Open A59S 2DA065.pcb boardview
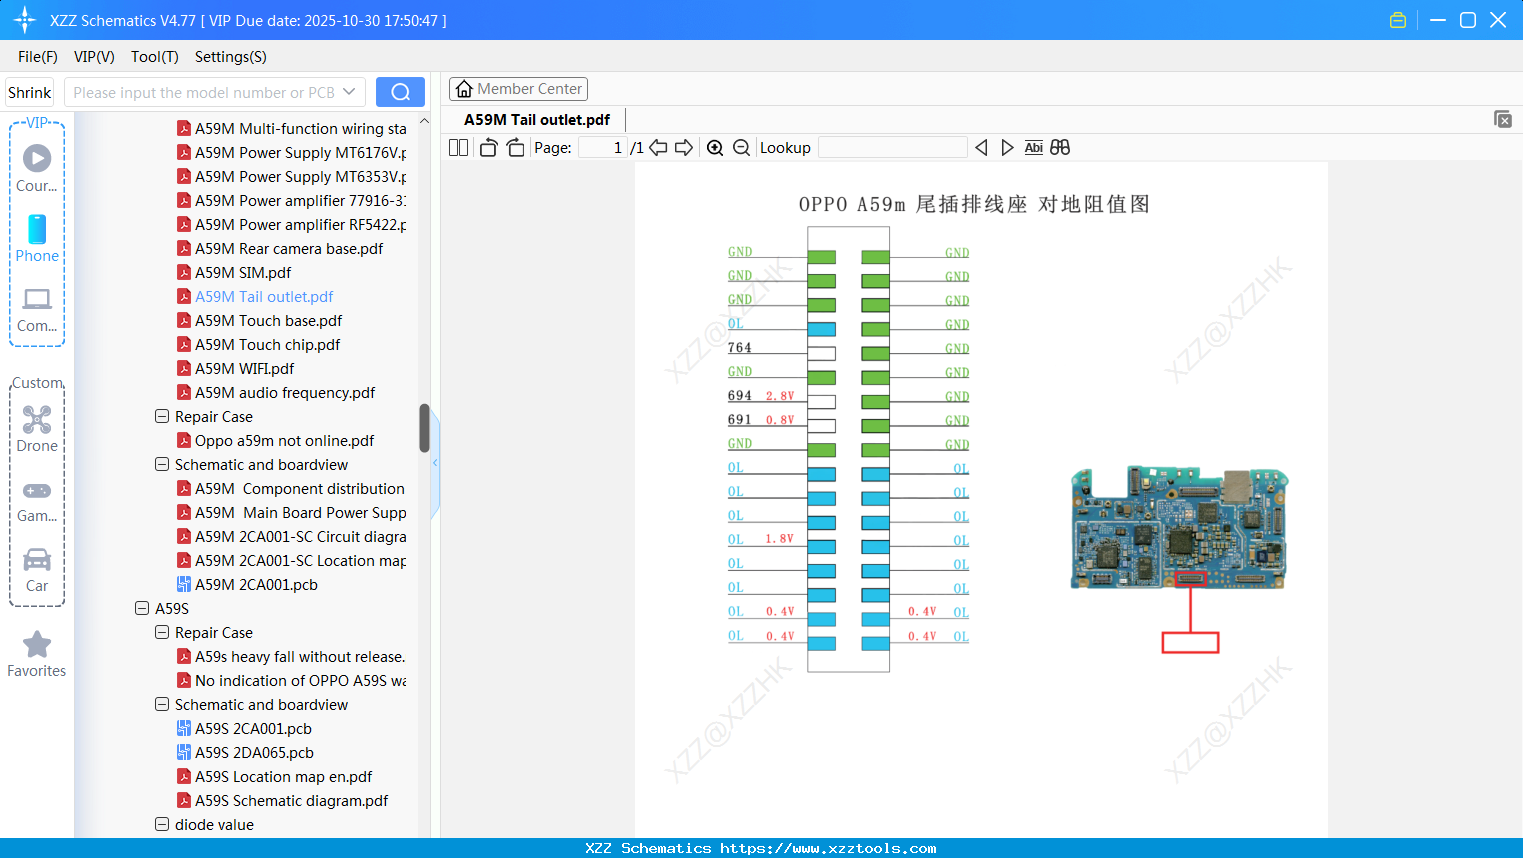Image resolution: width=1523 pixels, height=858 pixels. point(245,753)
